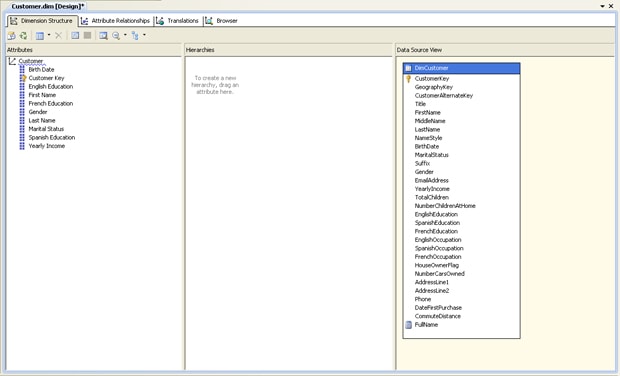
Task: Select the NumberCarsOwned column
Action: click(440, 274)
